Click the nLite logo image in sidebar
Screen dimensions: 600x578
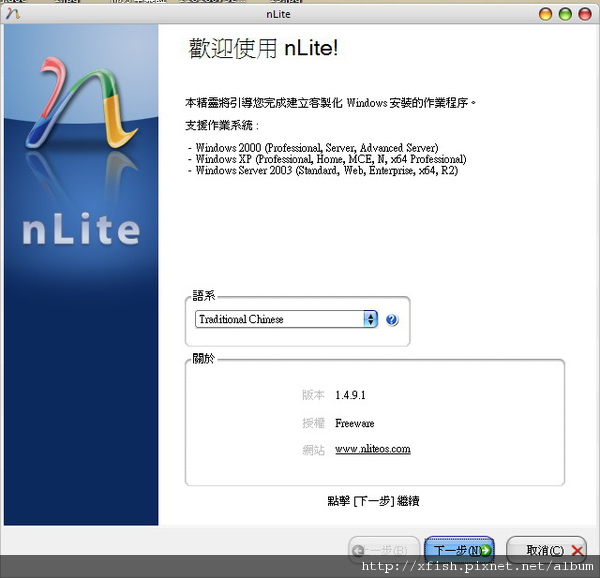click(x=81, y=103)
